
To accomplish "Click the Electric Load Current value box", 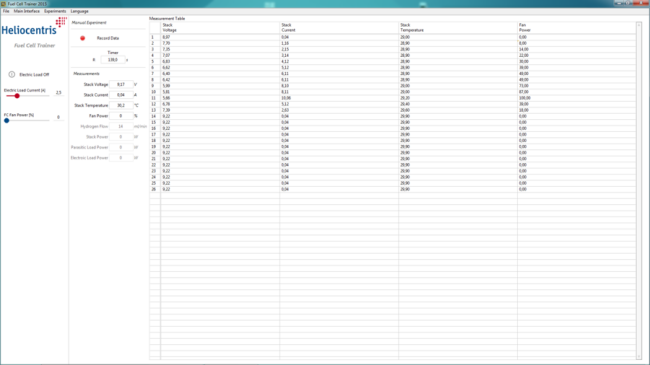I will tap(59, 92).
